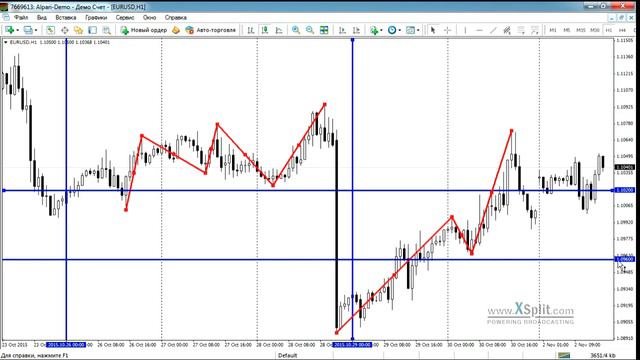Screen dimensions: 640x360
Task: Expand the Indicators dropdown arrow
Action: point(381,30)
